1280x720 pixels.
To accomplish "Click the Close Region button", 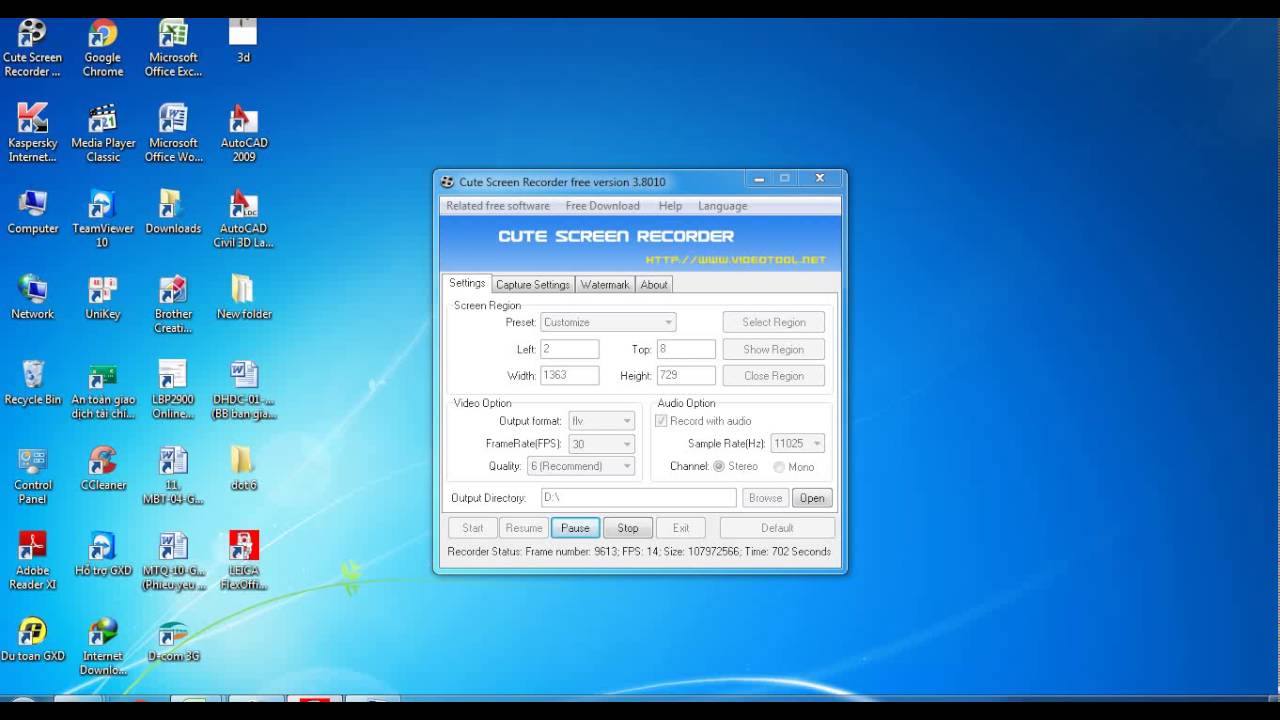I will 774,376.
